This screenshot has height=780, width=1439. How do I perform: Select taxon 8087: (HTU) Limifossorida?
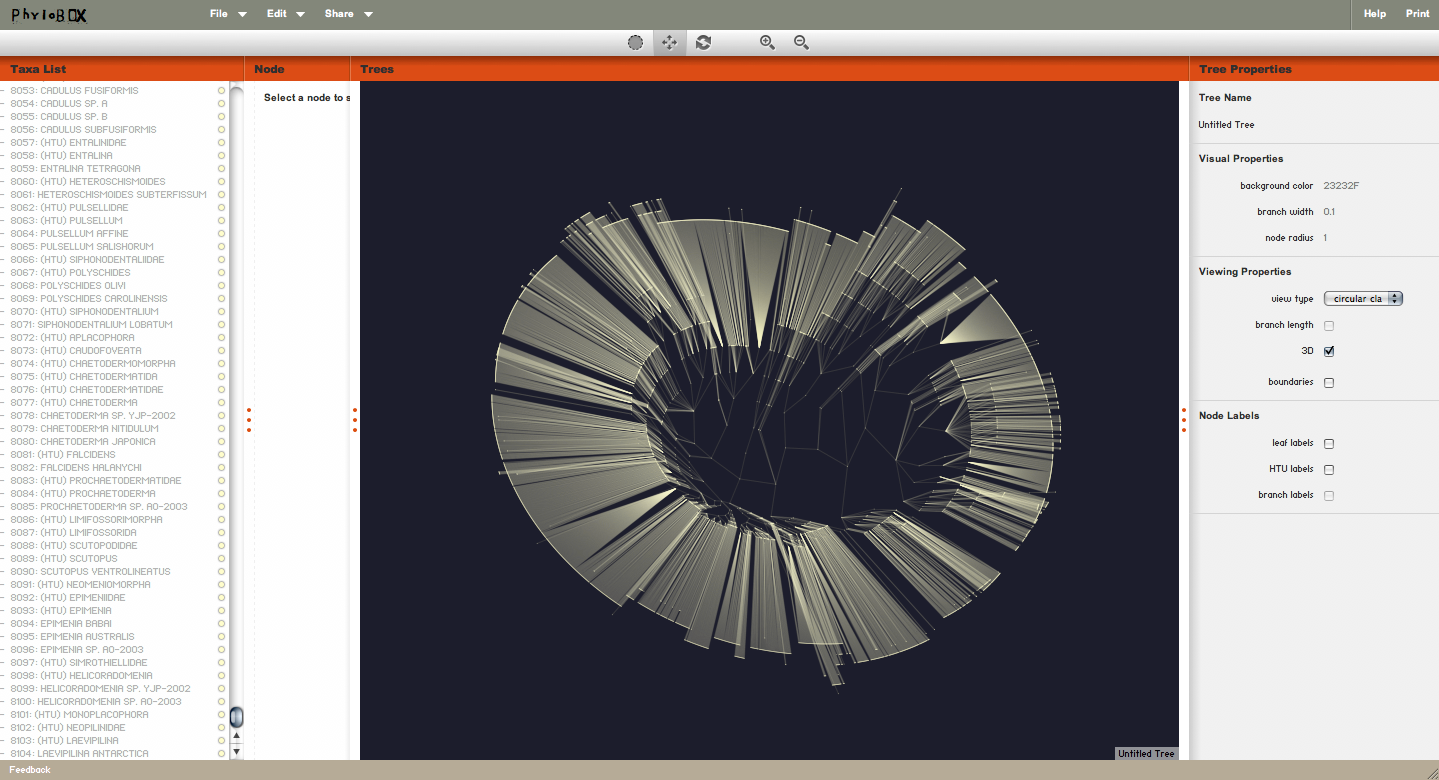click(x=74, y=532)
